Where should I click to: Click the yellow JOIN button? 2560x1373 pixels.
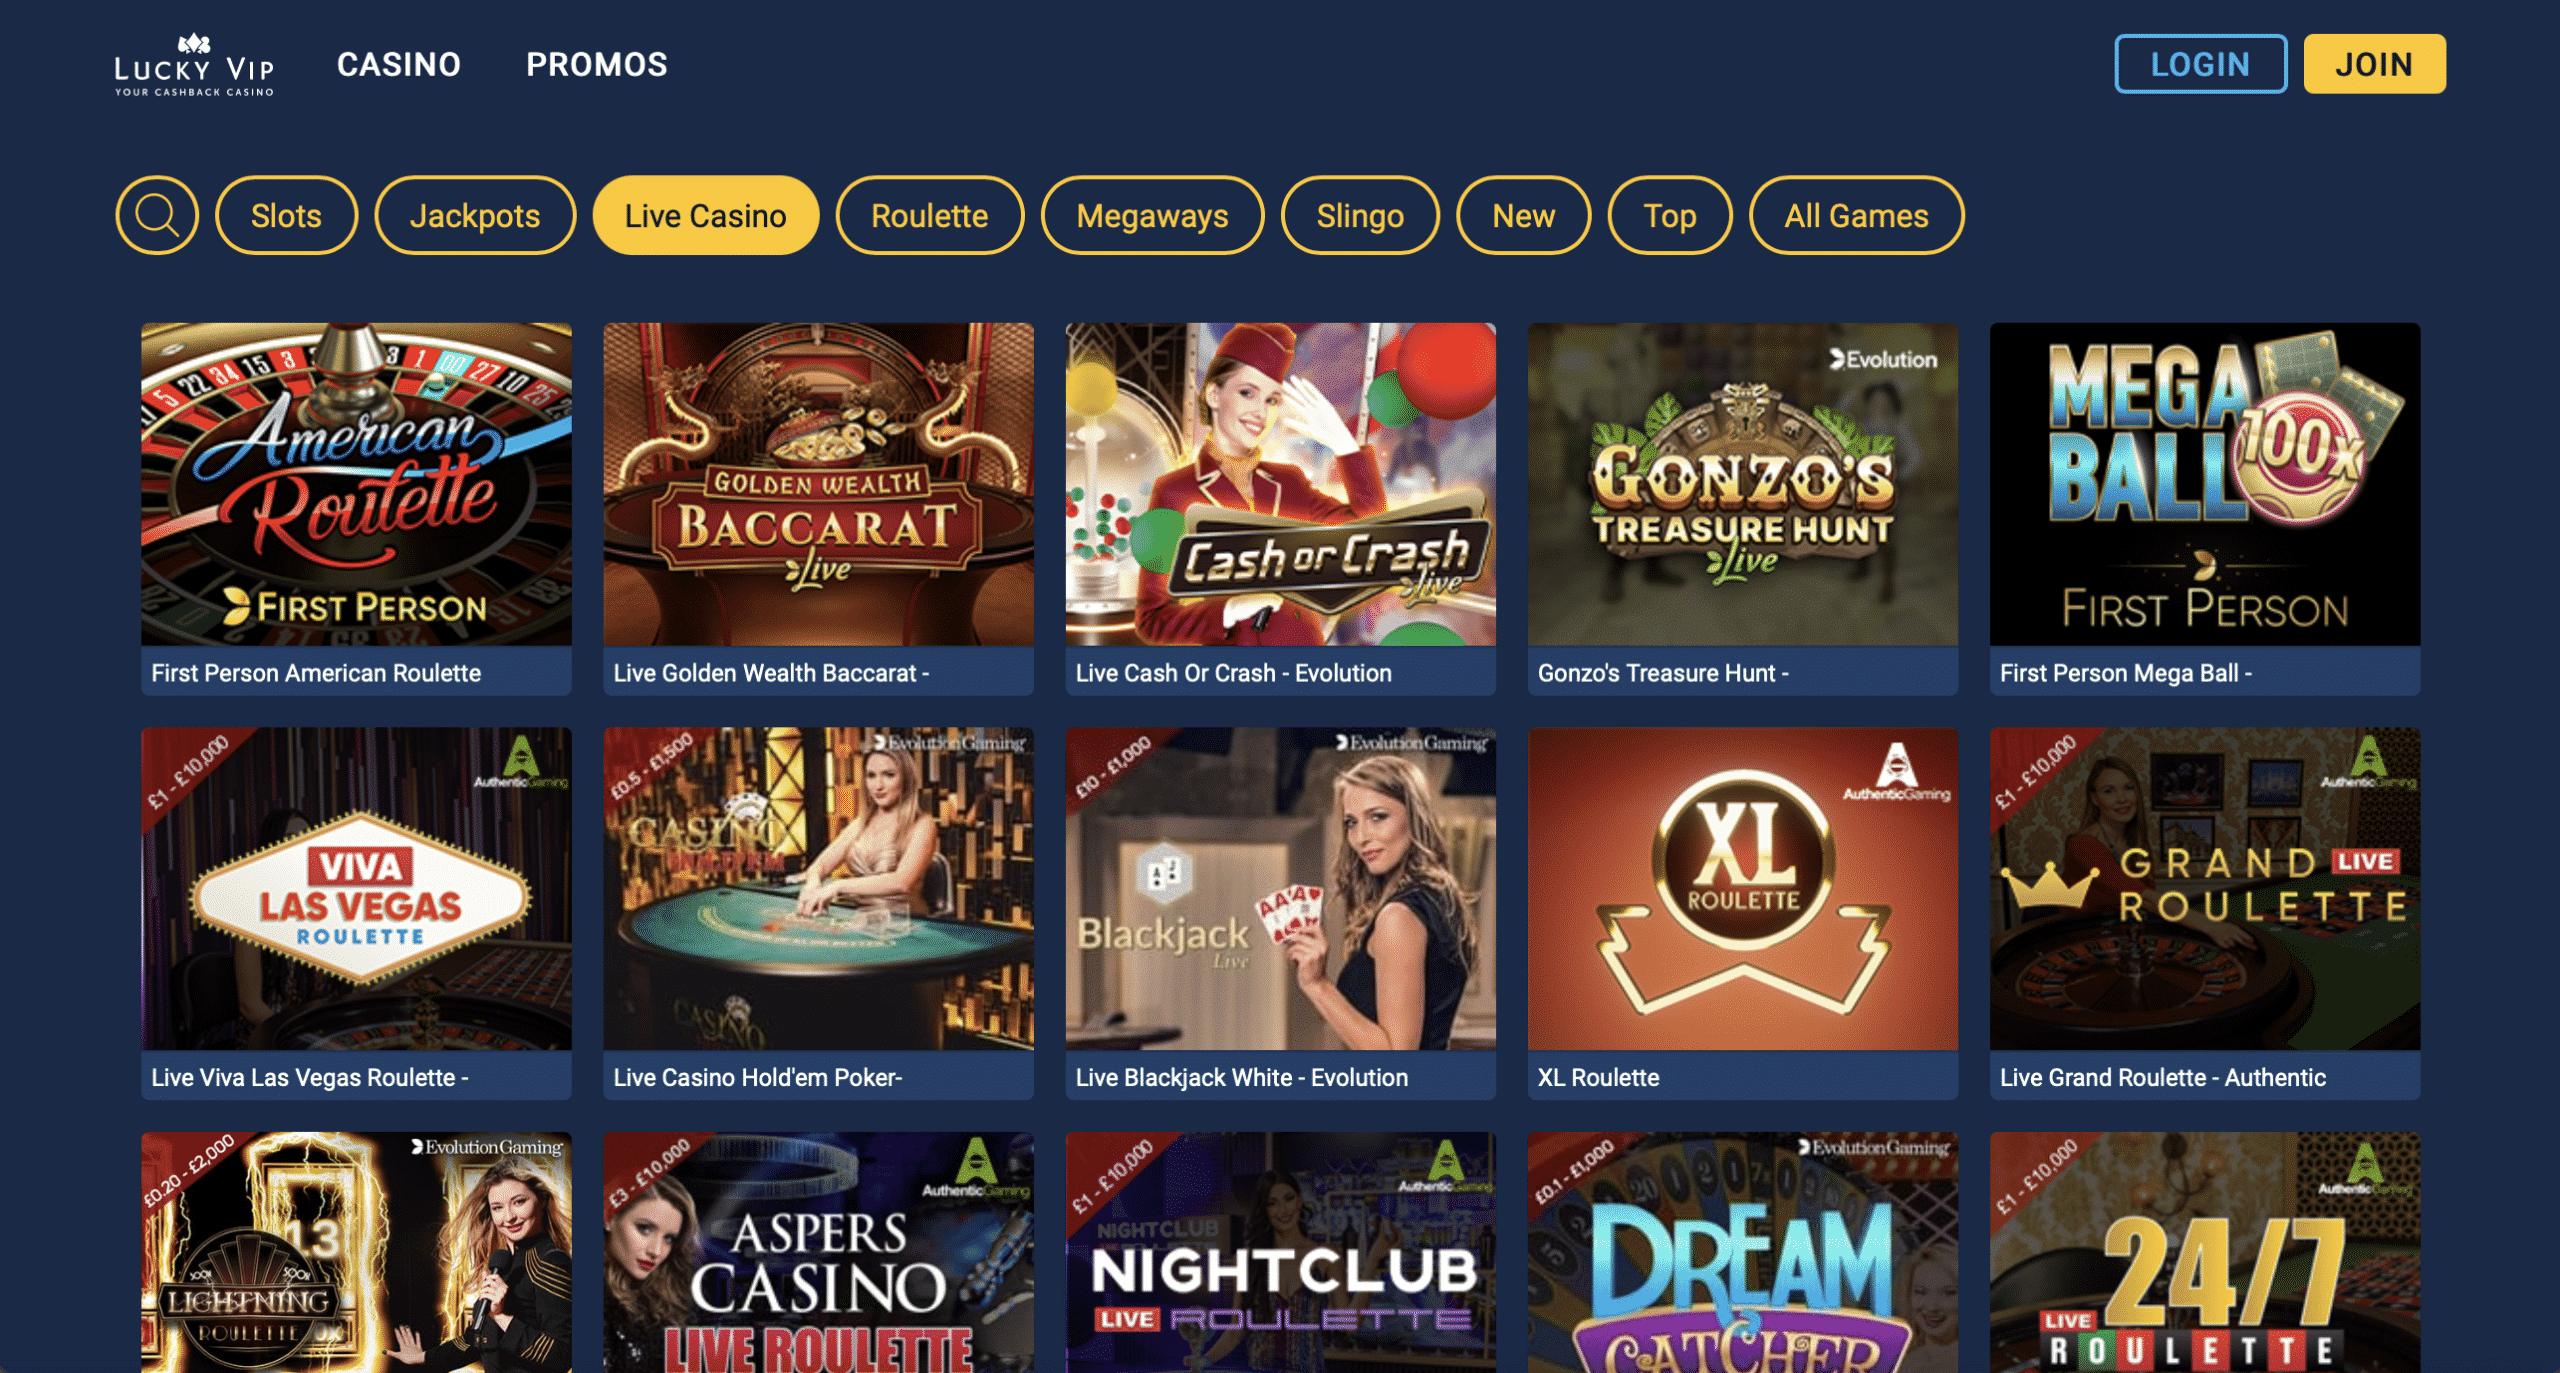[x=2374, y=64]
